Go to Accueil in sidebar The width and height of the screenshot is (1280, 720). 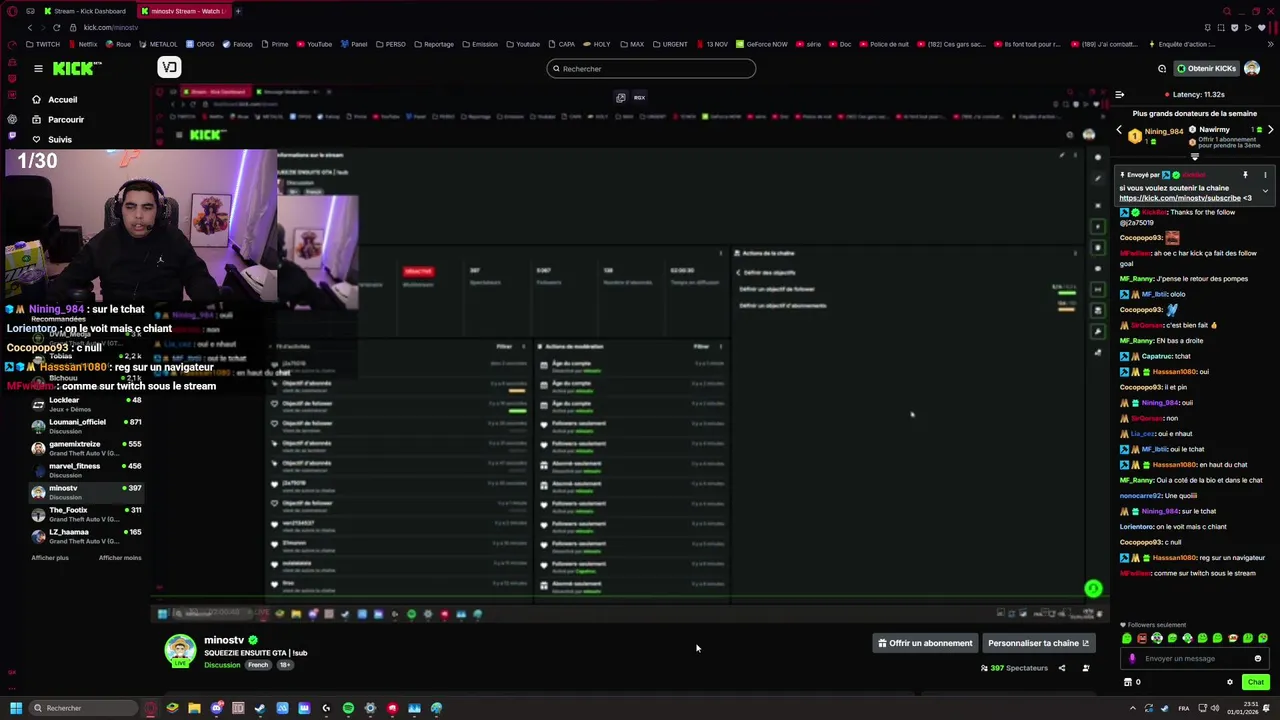pos(55,100)
